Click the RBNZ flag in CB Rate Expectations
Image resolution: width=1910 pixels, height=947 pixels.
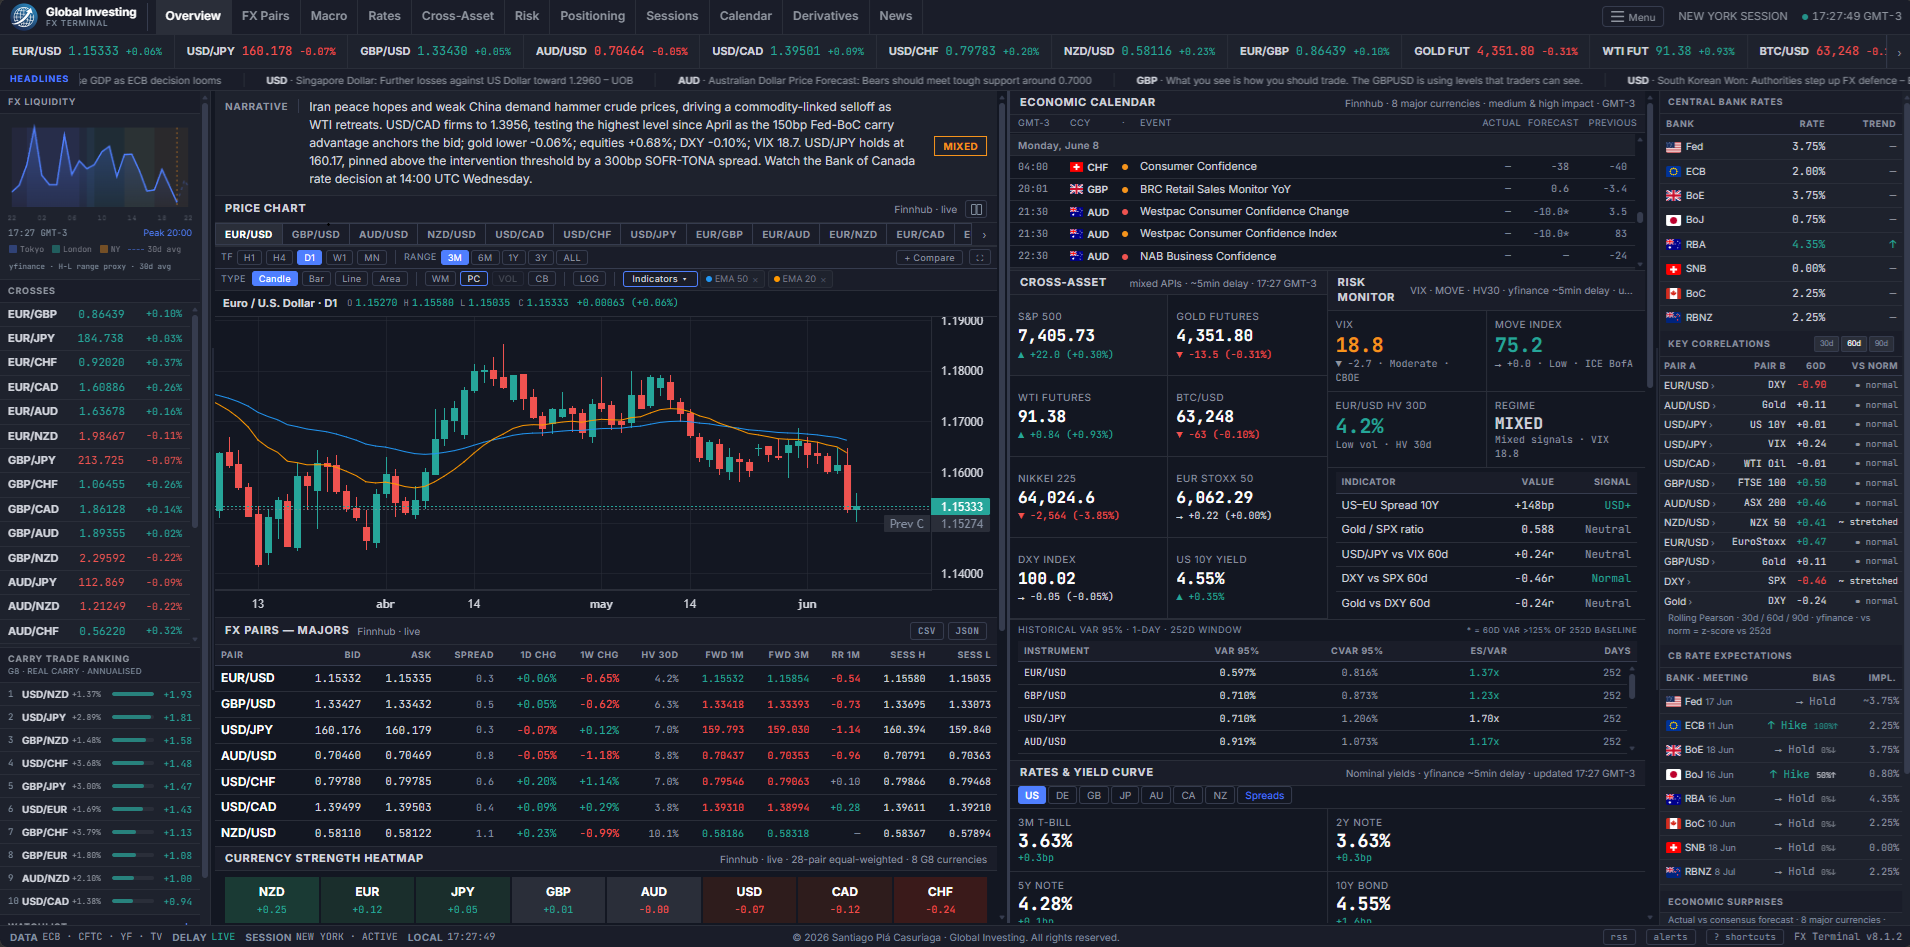tap(1673, 872)
